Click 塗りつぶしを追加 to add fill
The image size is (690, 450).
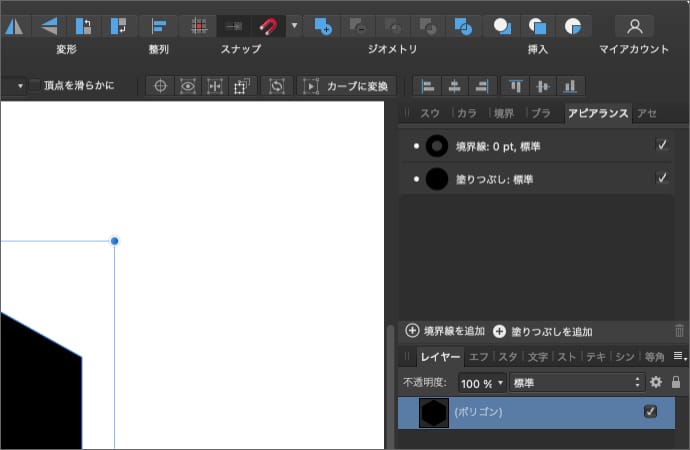tap(543, 331)
